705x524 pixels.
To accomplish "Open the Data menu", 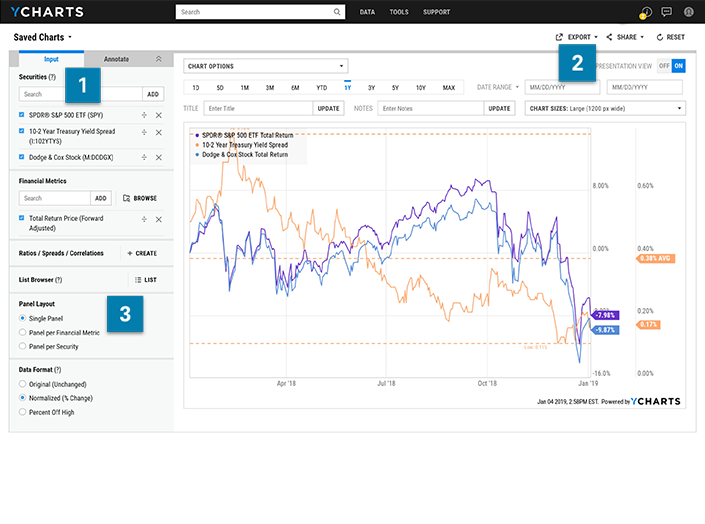I will [x=367, y=12].
